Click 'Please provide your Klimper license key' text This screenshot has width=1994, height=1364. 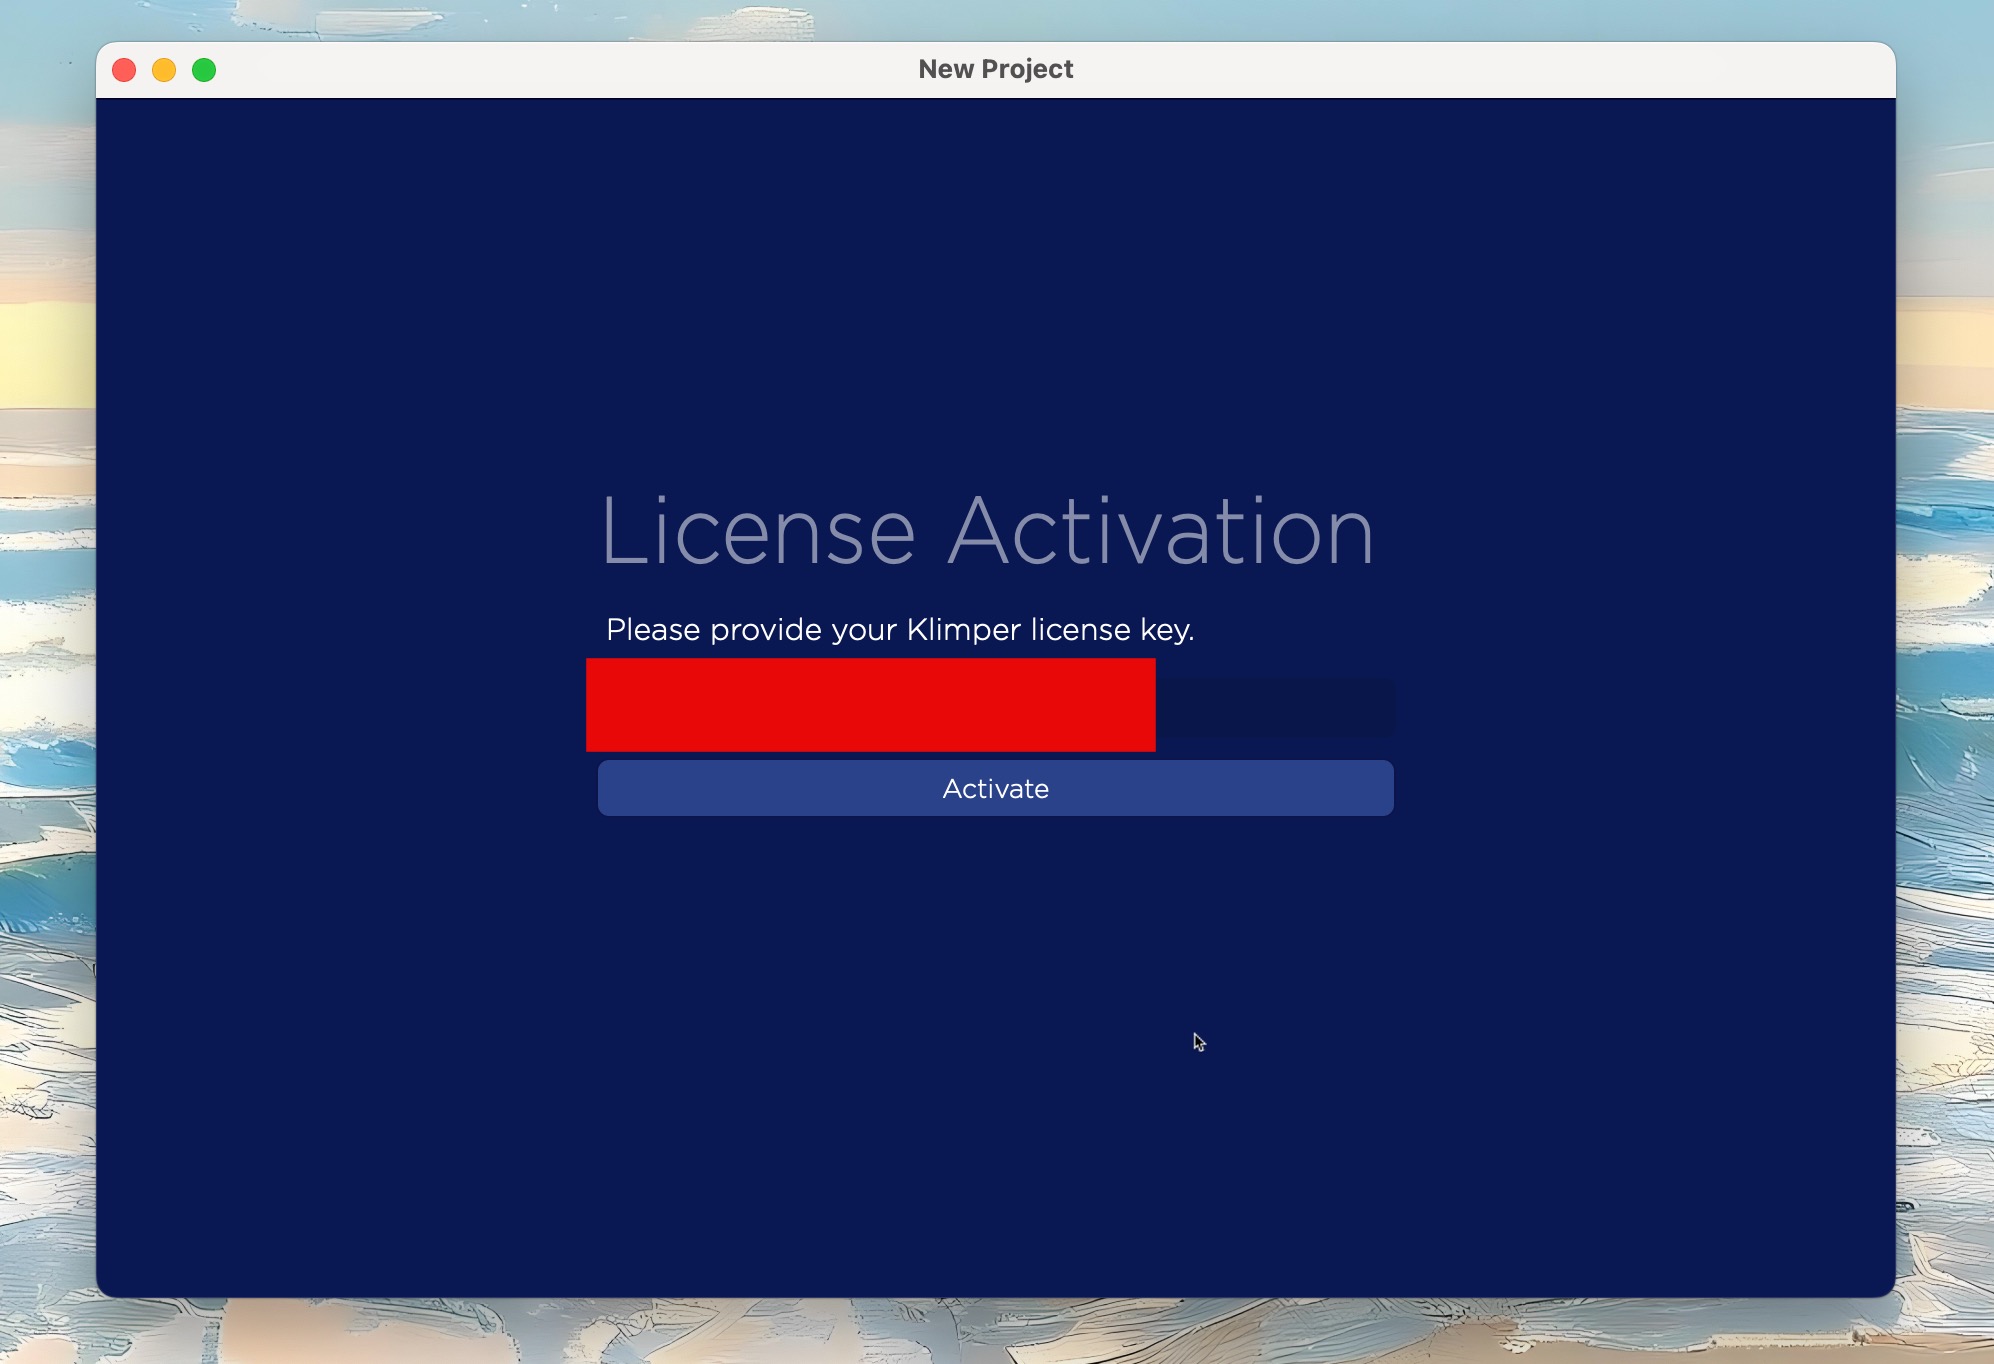click(x=900, y=630)
